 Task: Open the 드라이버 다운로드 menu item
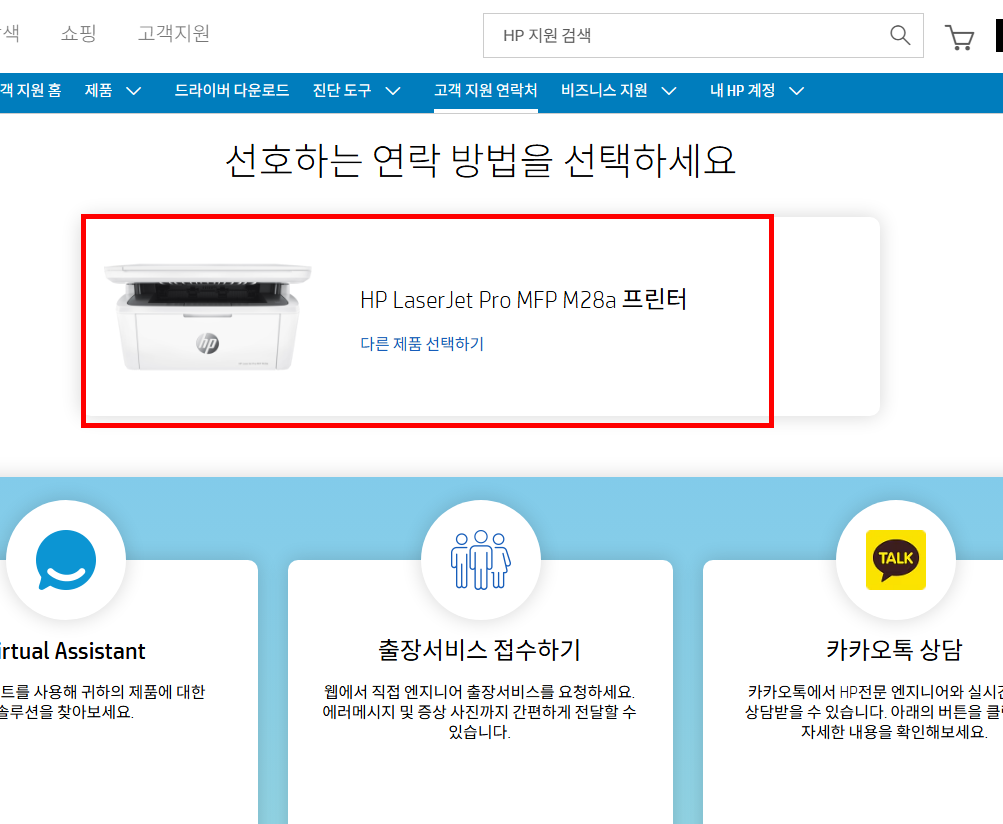coord(231,90)
